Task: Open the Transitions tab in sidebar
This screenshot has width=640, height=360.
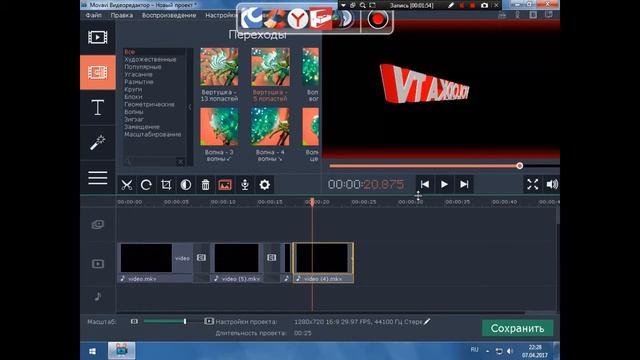Action: [x=98, y=73]
